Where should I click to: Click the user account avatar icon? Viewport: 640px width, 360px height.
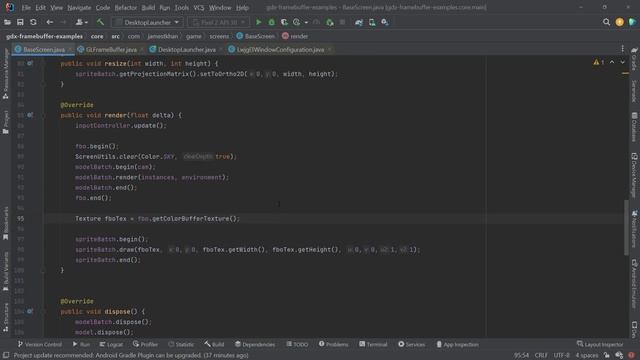620,22
